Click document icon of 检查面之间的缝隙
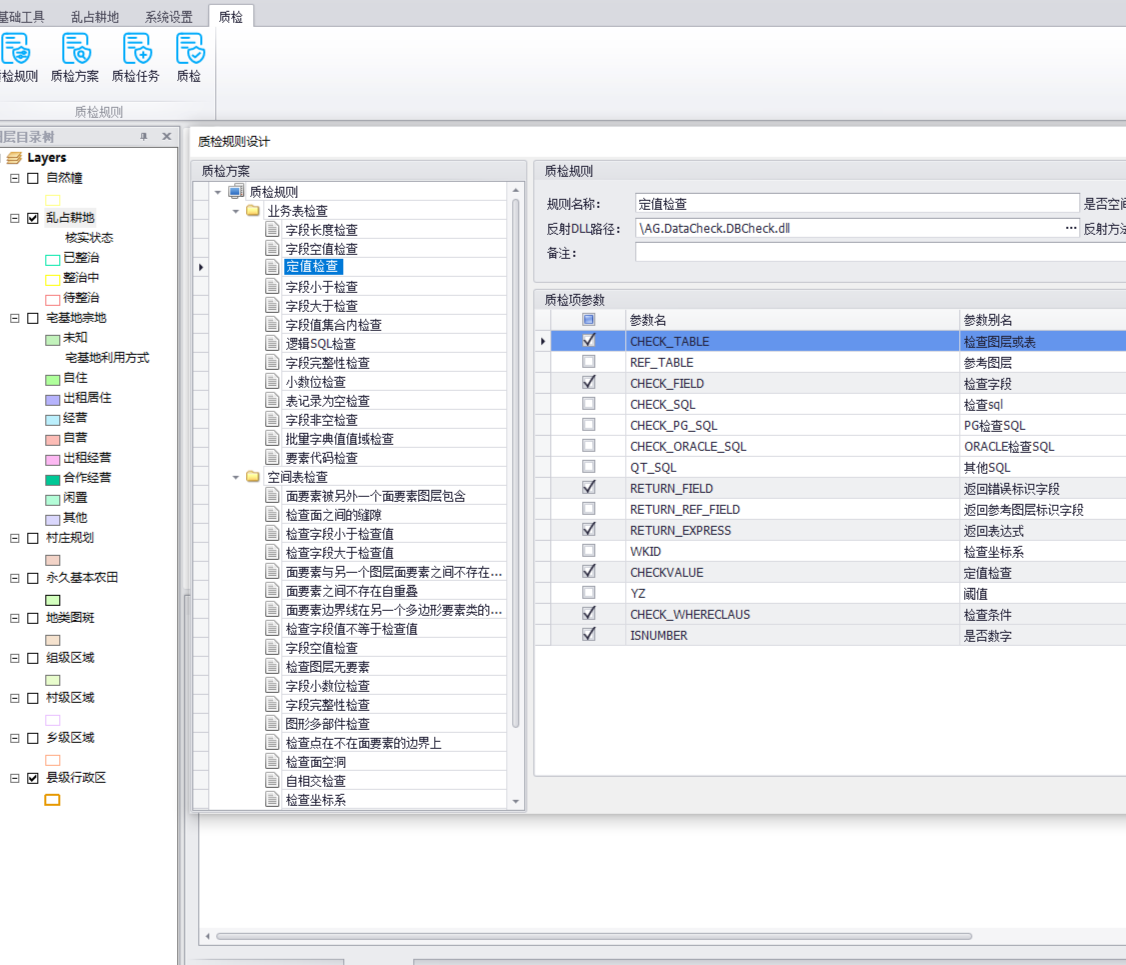1126x965 pixels. coord(272,514)
